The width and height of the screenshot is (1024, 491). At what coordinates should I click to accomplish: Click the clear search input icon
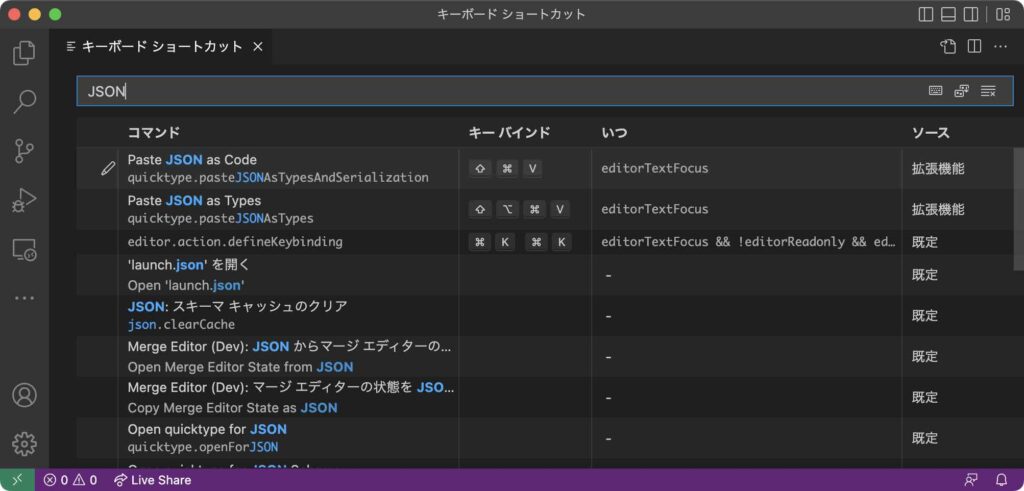(988, 91)
